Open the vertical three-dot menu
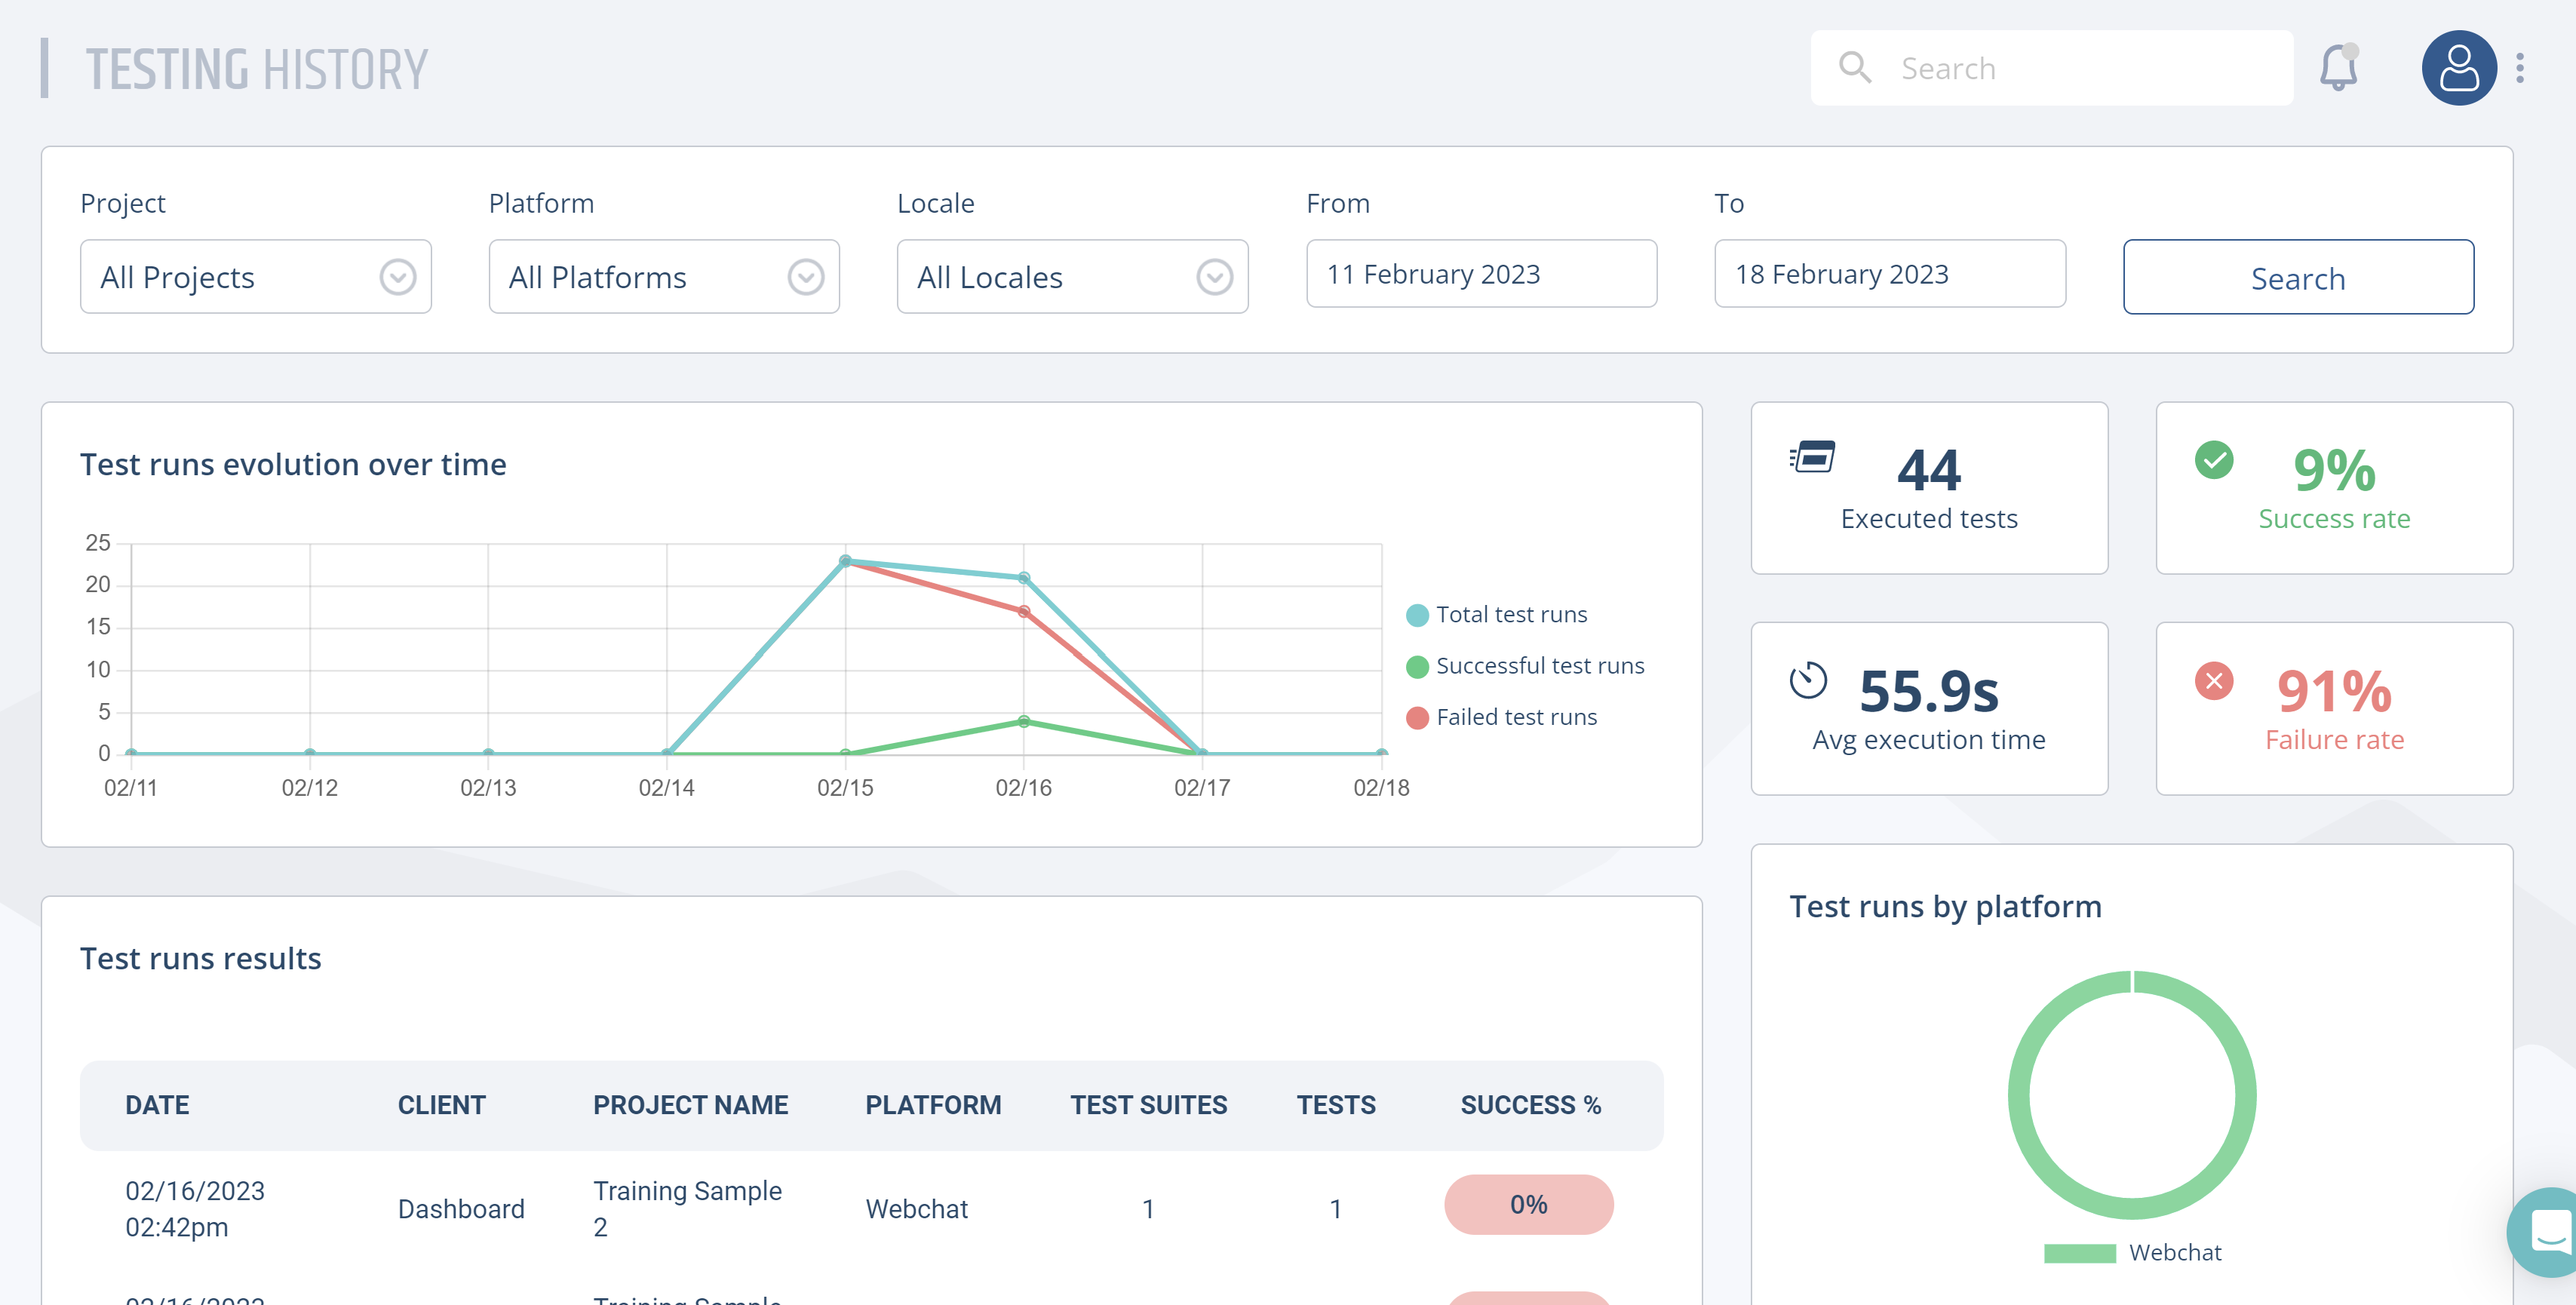Viewport: 2576px width, 1305px height. coord(2519,68)
